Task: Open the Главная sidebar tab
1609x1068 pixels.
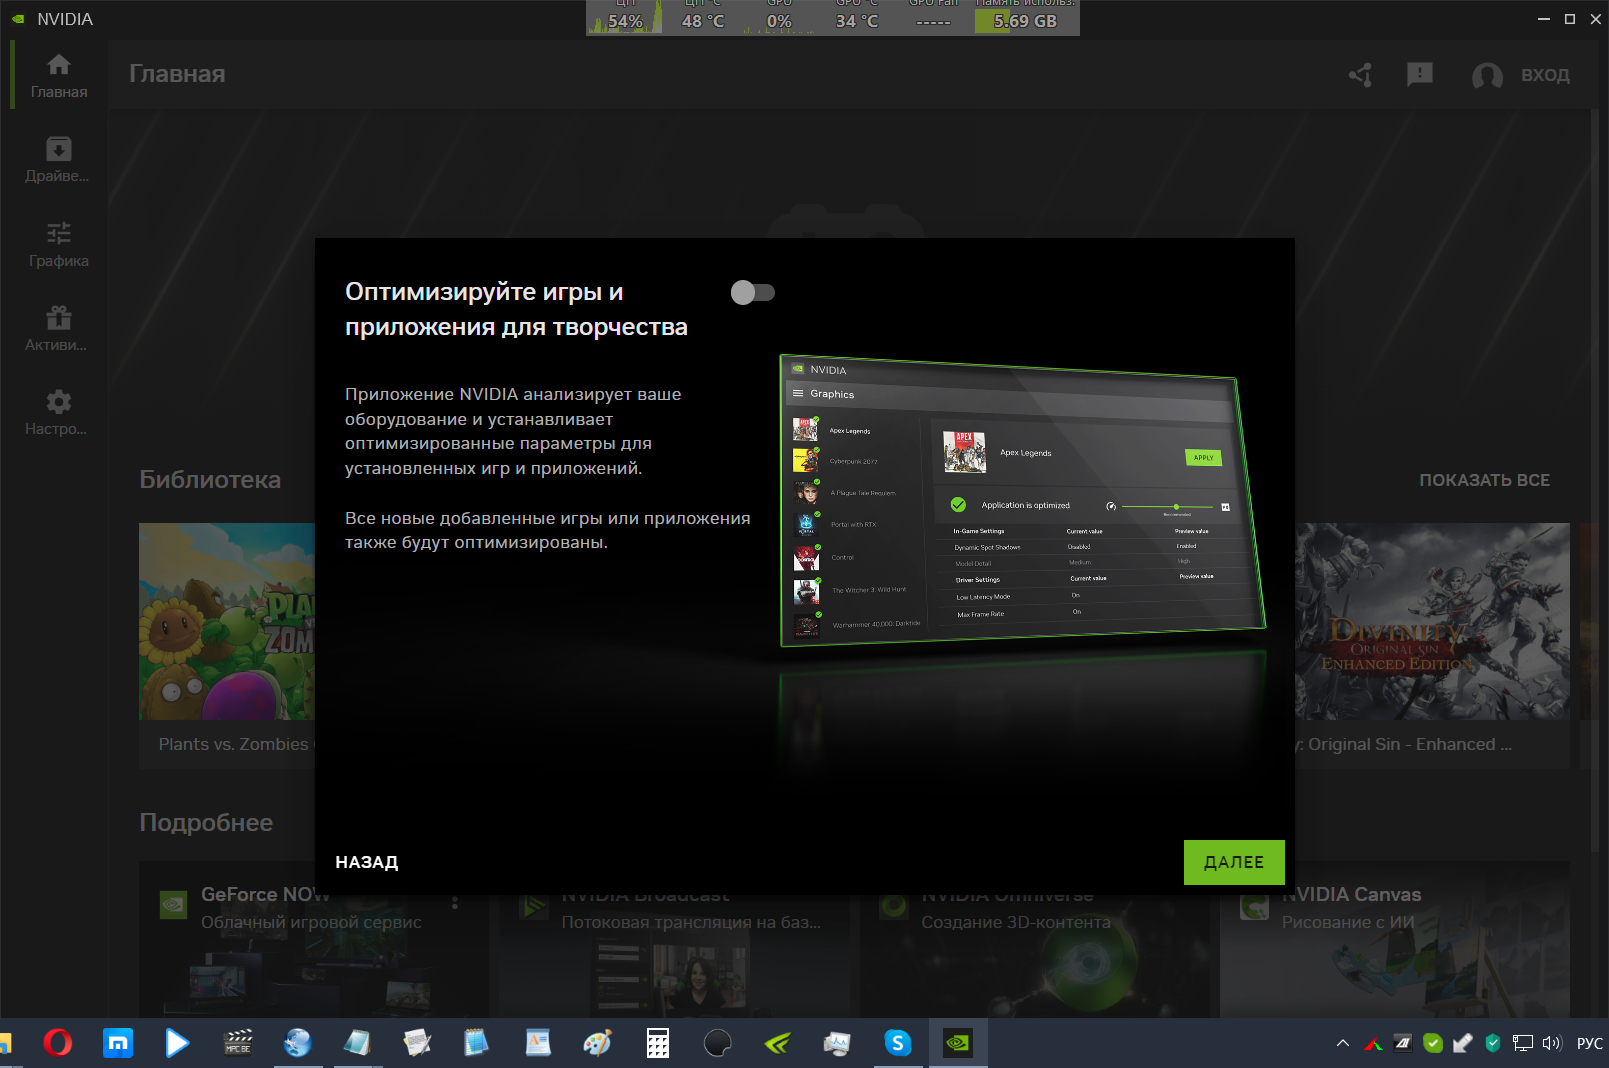Action: pyautogui.click(x=58, y=75)
